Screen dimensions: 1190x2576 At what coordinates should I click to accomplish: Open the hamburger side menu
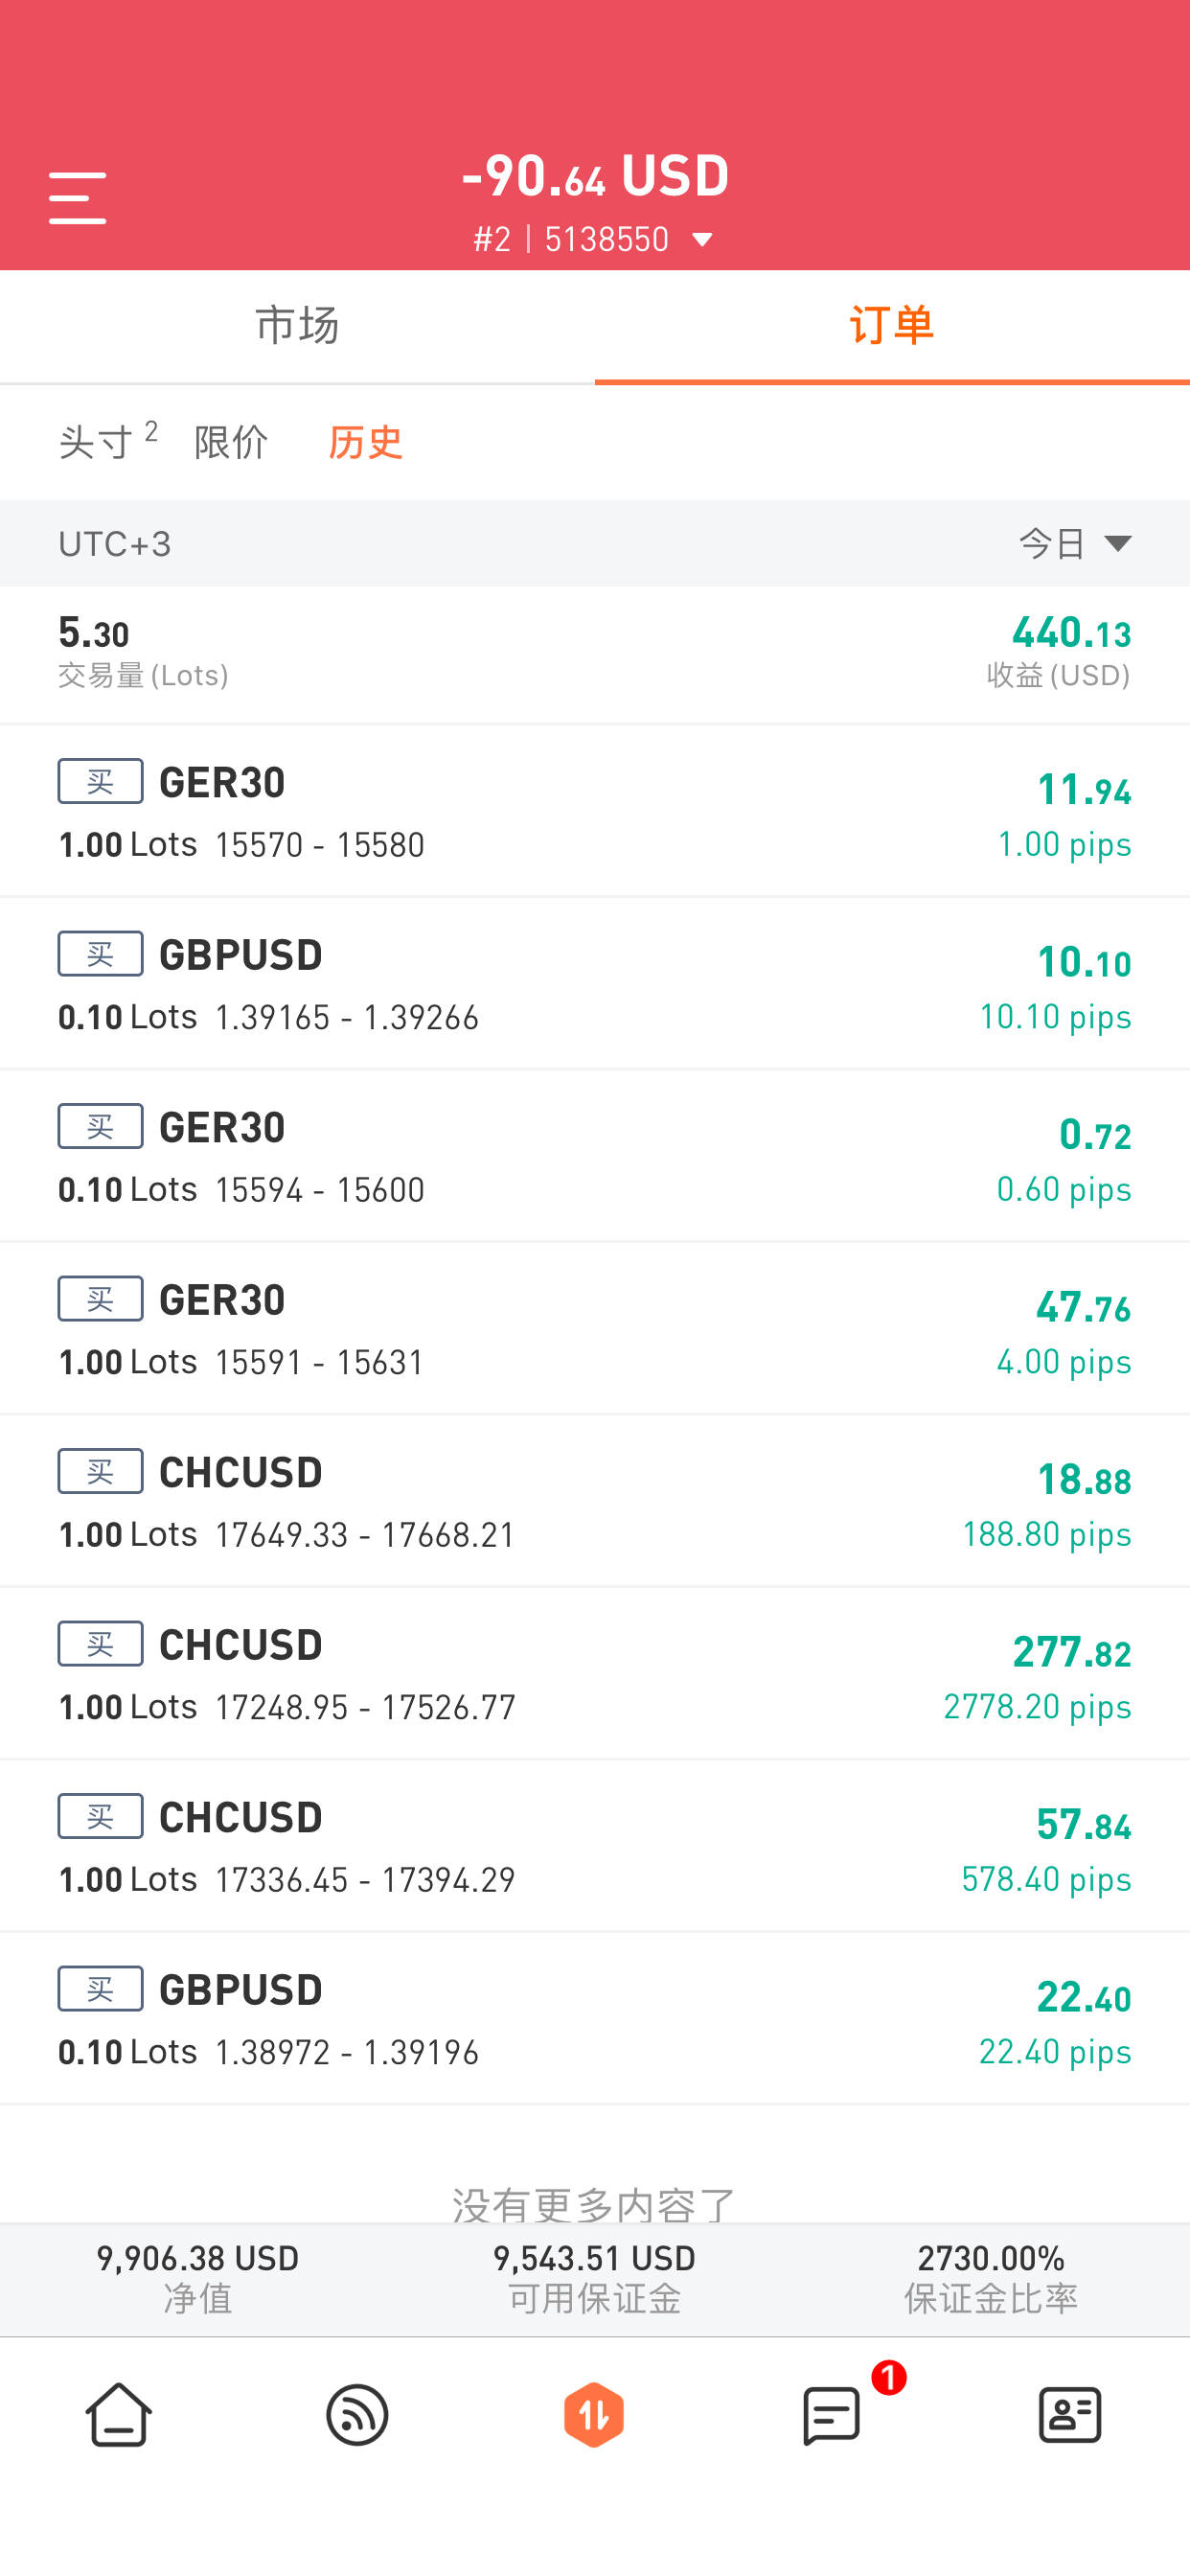click(x=77, y=197)
